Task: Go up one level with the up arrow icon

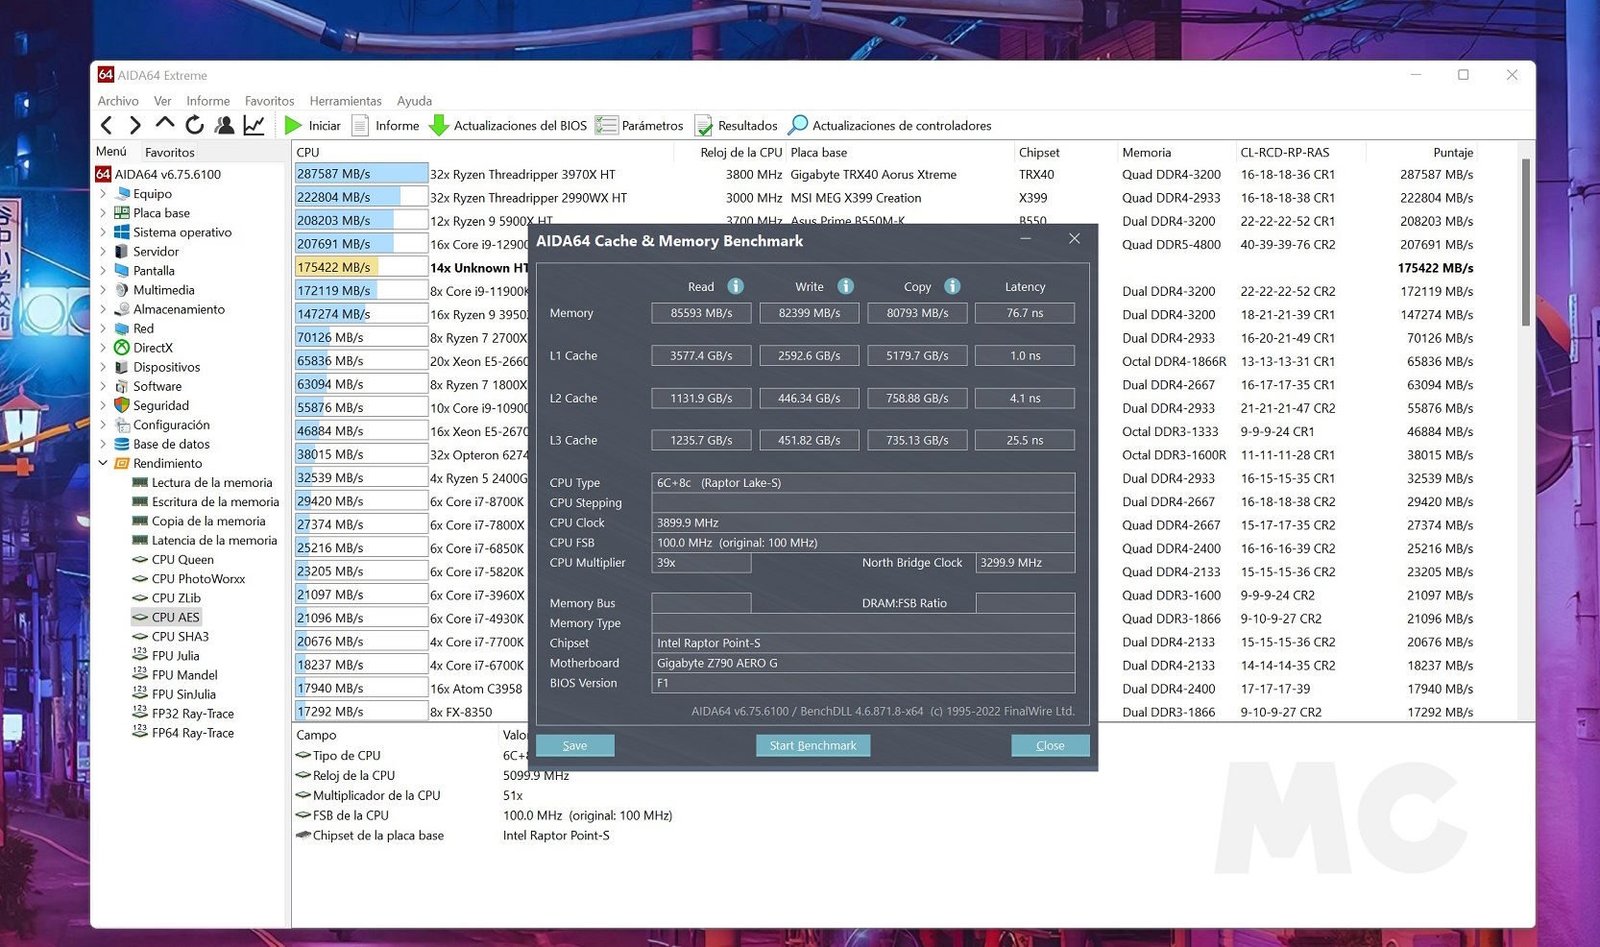Action: pyautogui.click(x=165, y=124)
